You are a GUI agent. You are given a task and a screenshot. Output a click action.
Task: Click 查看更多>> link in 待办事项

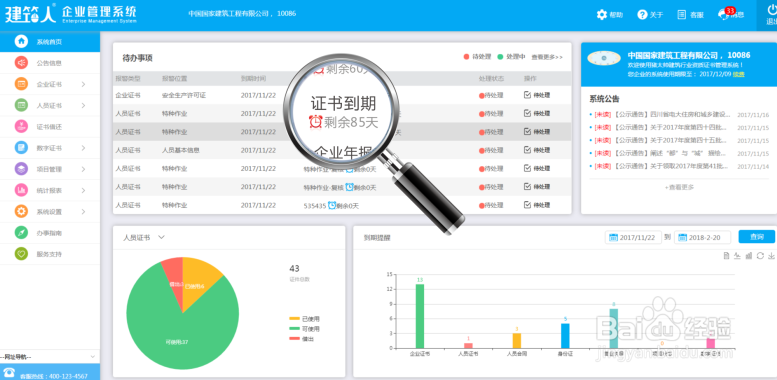547,57
